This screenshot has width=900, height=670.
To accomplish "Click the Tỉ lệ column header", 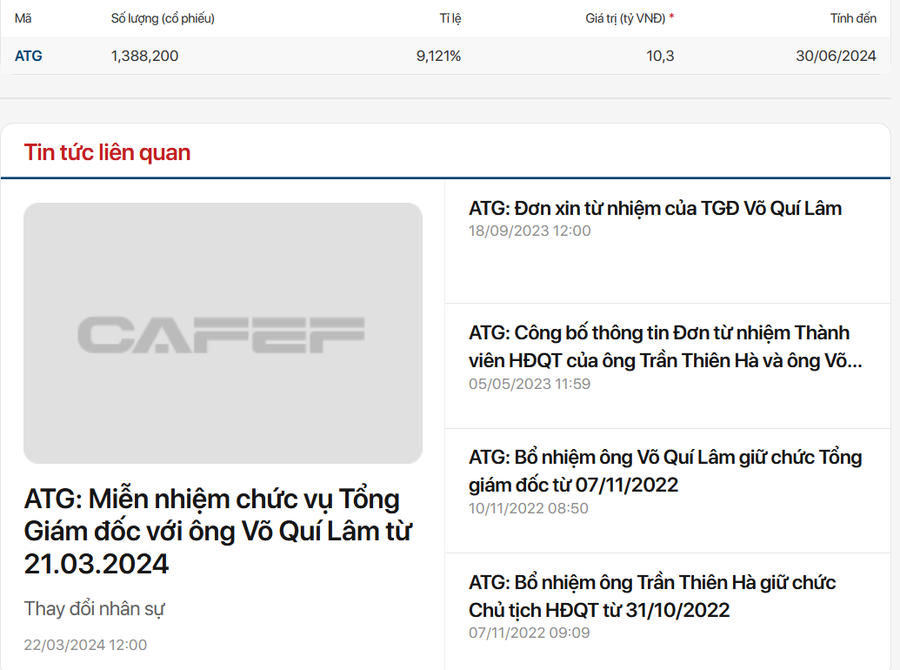I will pyautogui.click(x=451, y=18).
